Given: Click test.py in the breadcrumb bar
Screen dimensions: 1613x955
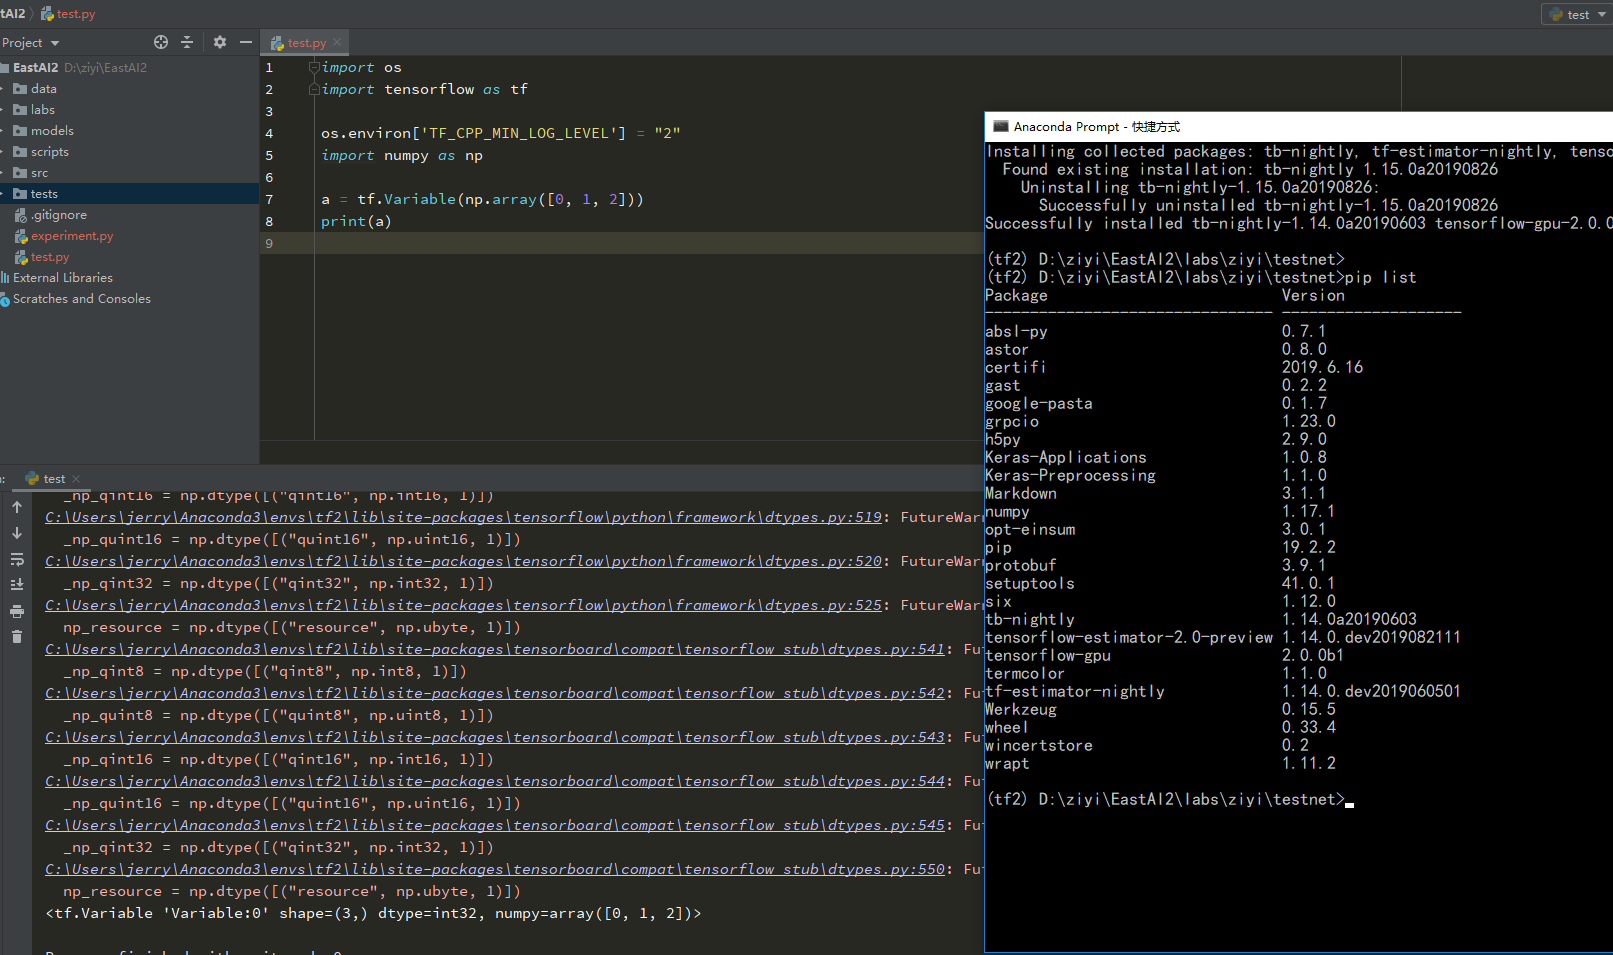Looking at the screenshot, I should click(69, 14).
